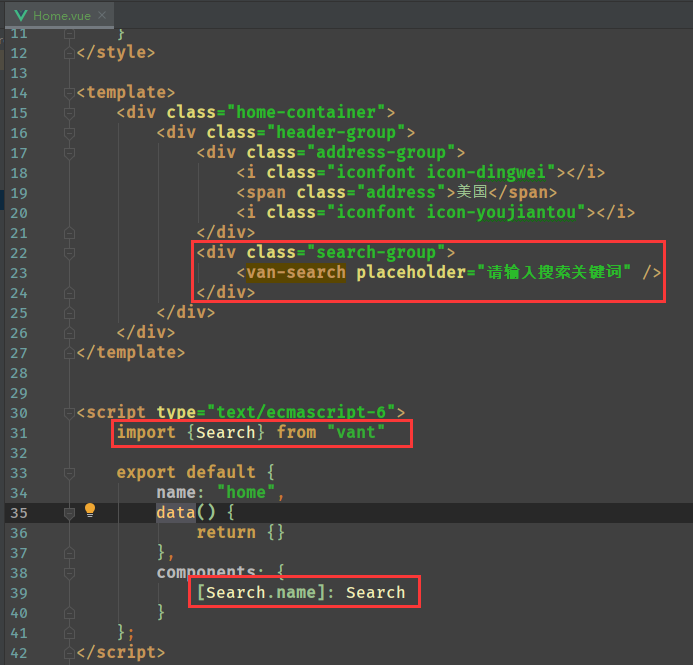Close the Home.vue tab
Screen dimensions: 693x665
pos(102,15)
